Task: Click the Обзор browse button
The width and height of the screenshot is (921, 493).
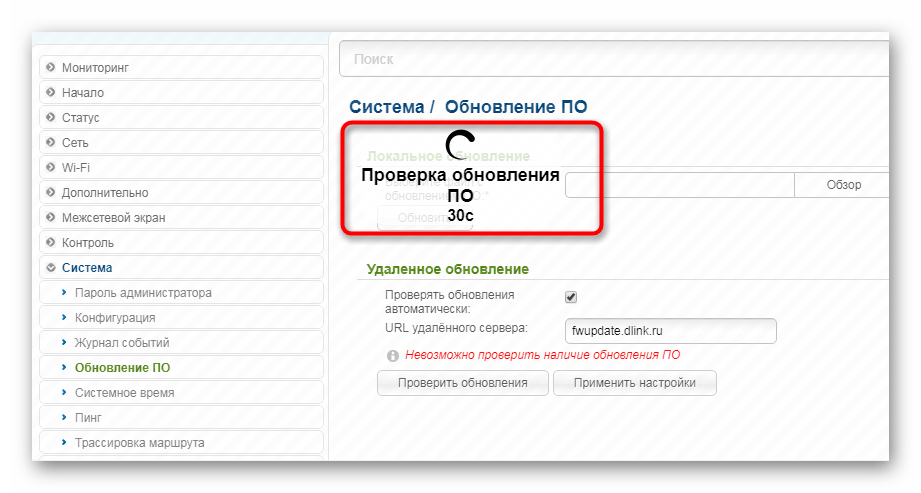Action: (x=843, y=185)
